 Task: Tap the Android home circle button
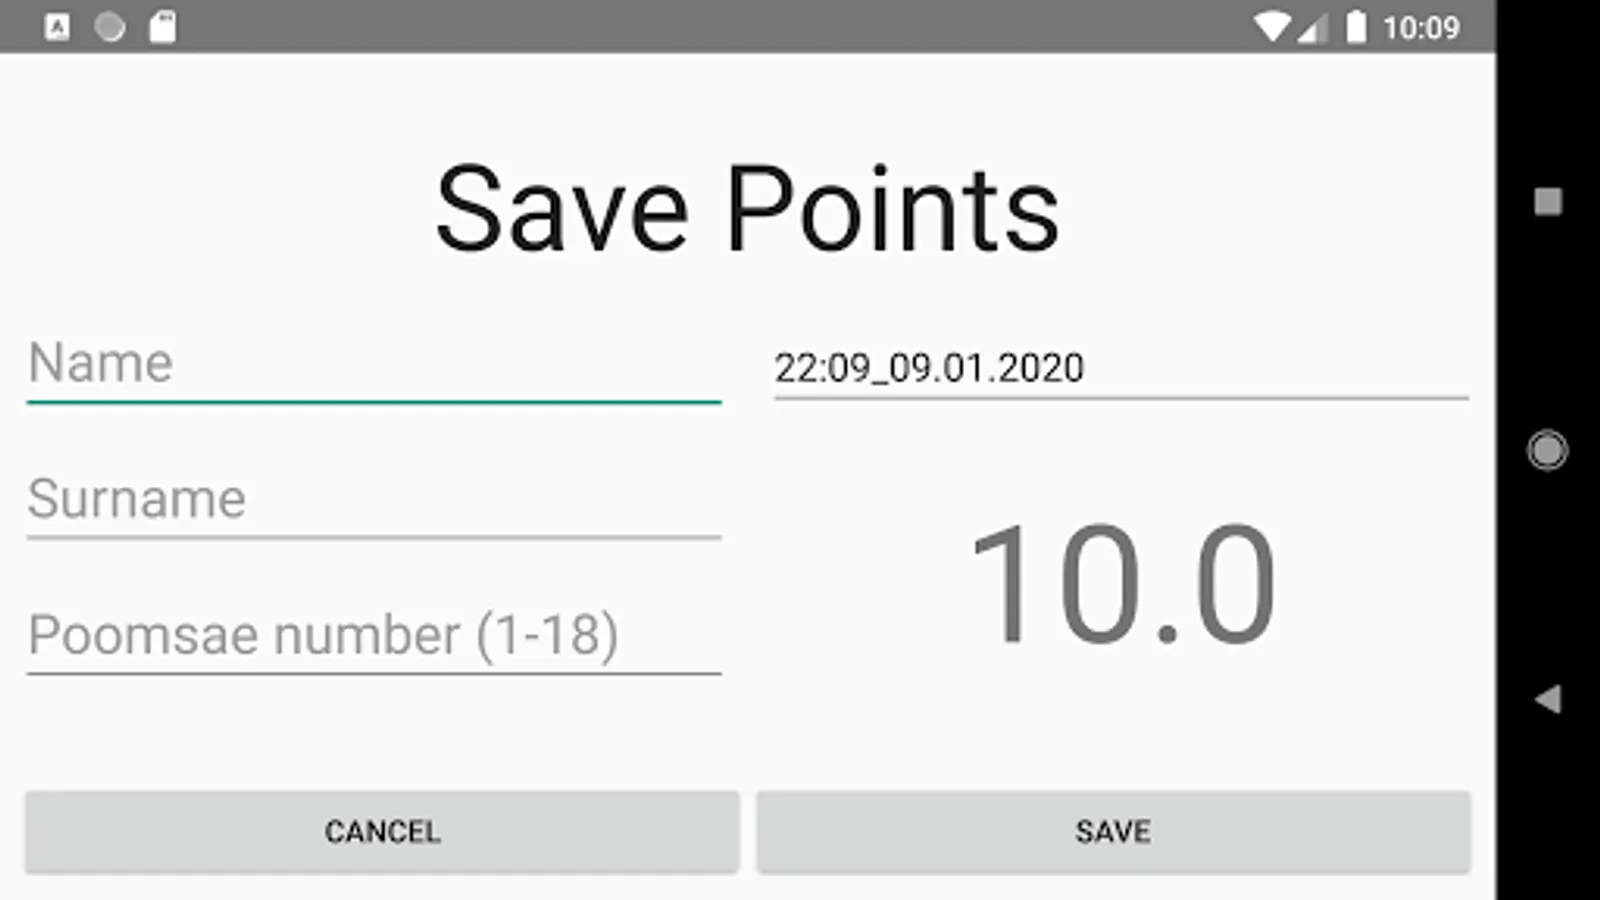coord(1547,450)
